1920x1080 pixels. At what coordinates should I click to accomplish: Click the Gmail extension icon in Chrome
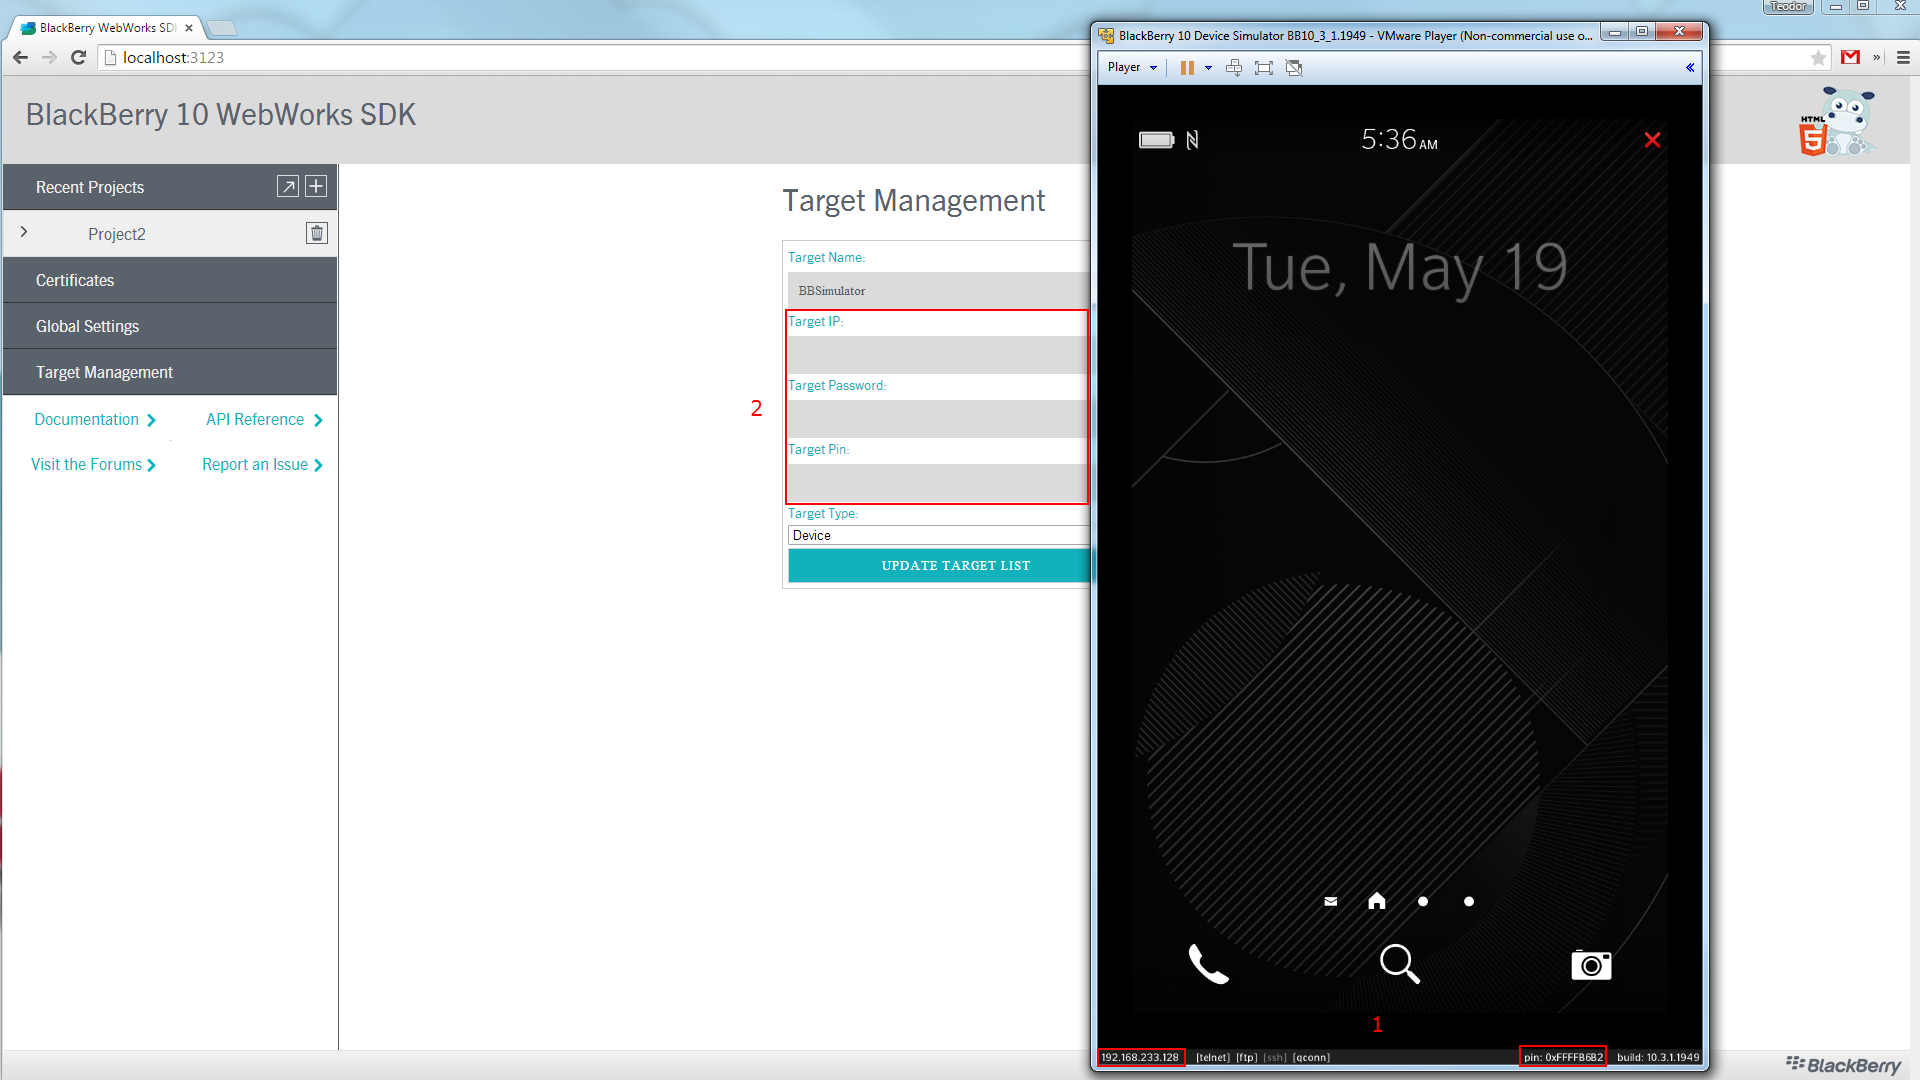[x=1851, y=57]
